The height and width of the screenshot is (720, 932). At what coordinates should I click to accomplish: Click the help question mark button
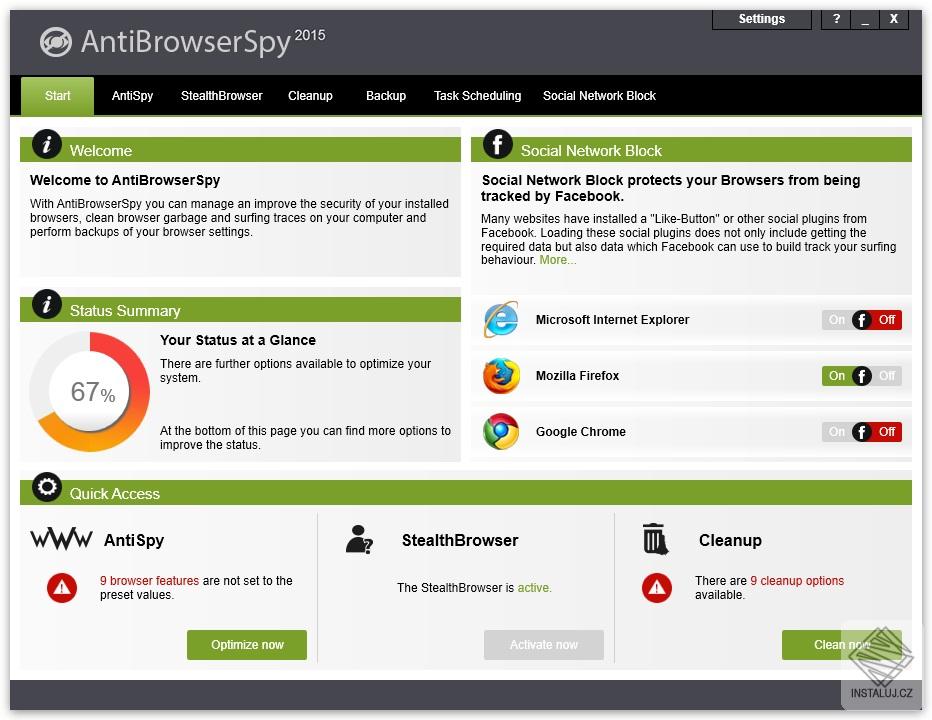tap(836, 19)
